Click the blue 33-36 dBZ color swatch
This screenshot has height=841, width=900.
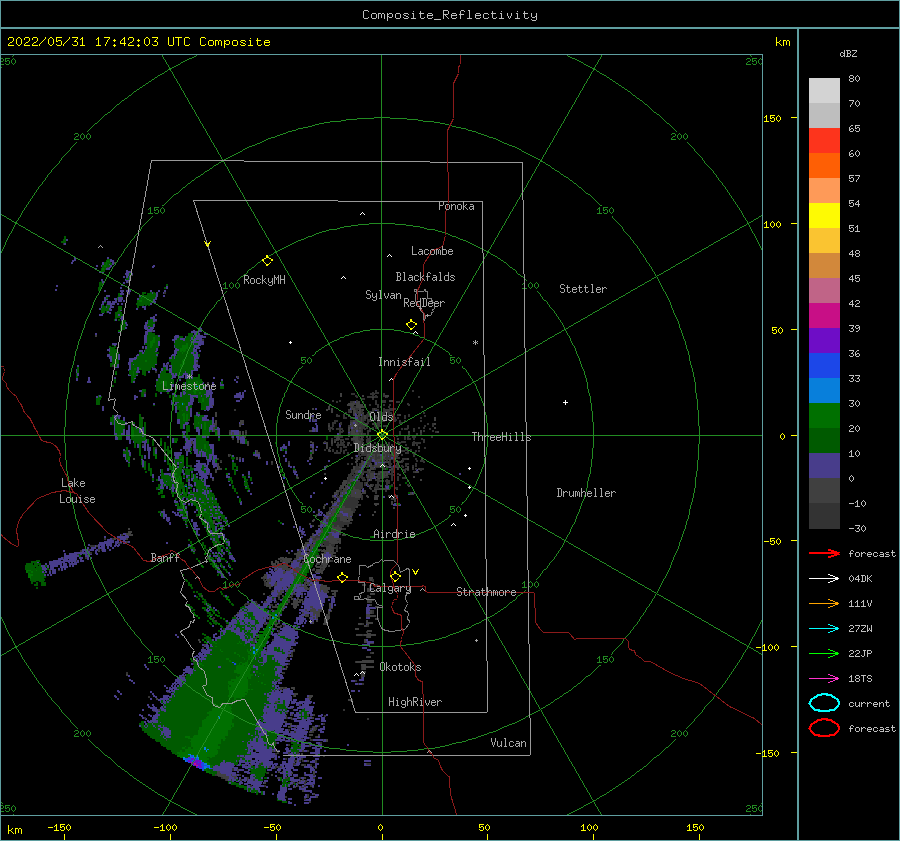click(824, 366)
